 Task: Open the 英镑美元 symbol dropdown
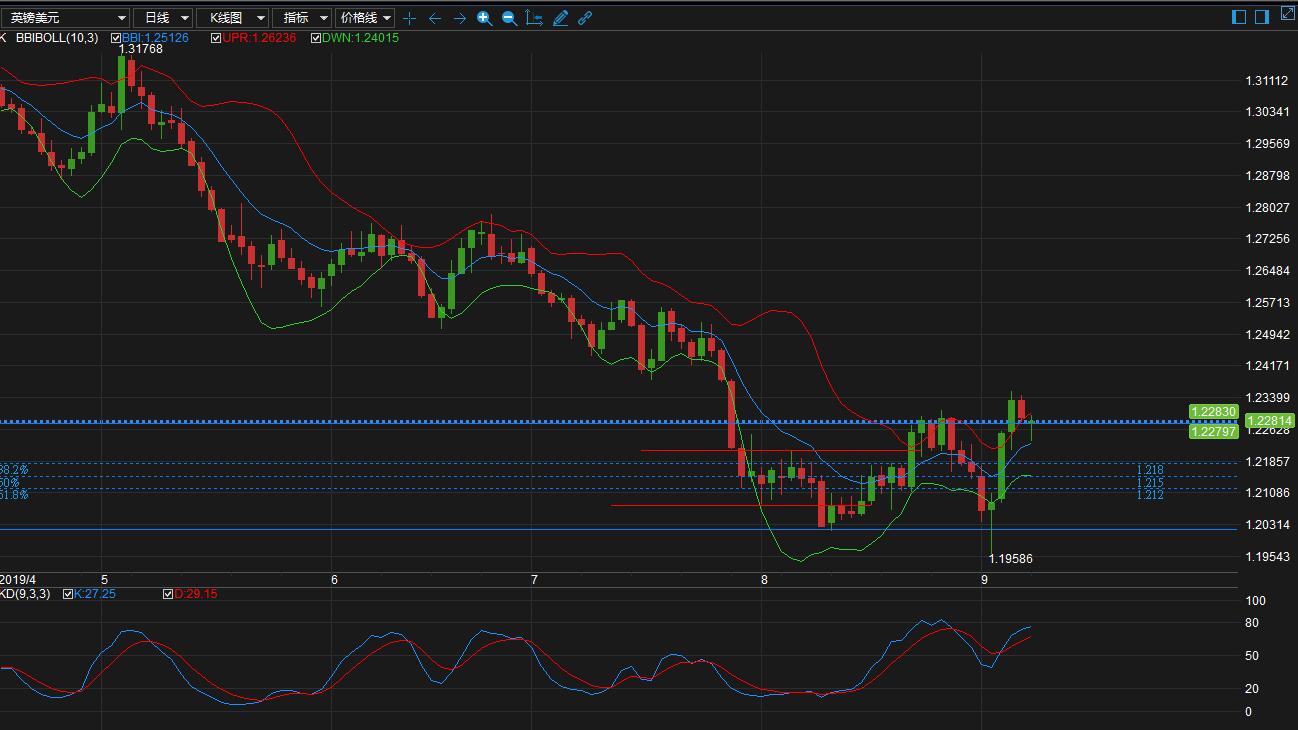[x=66, y=18]
